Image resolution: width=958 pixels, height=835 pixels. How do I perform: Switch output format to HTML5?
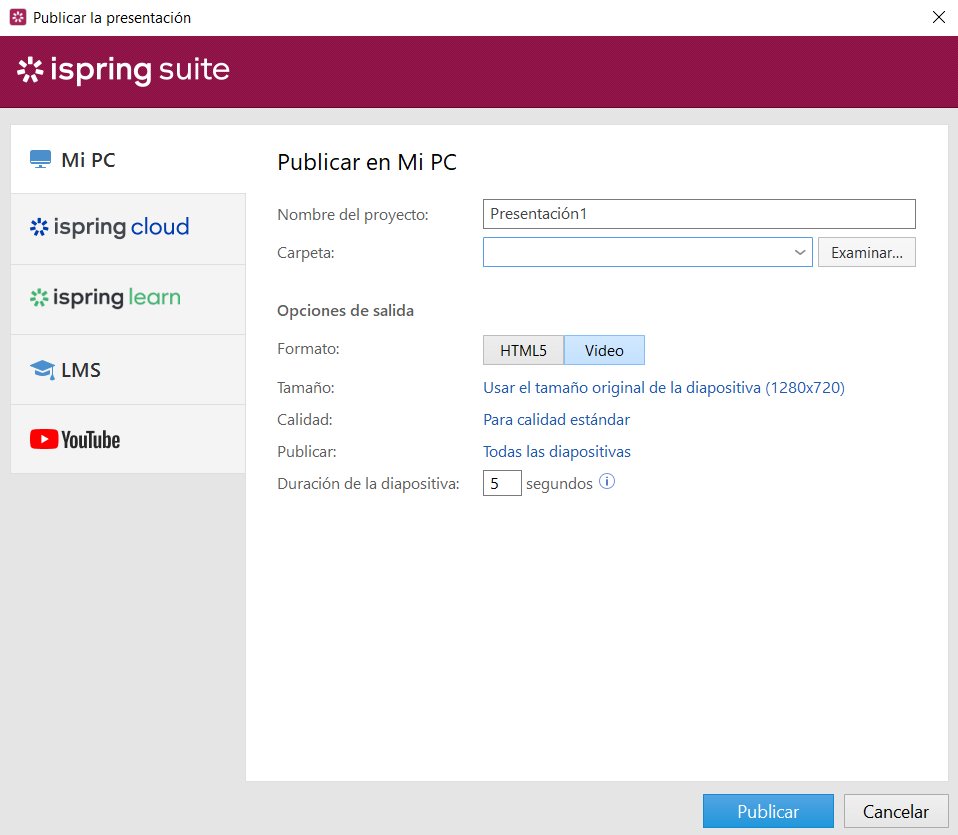tap(522, 350)
